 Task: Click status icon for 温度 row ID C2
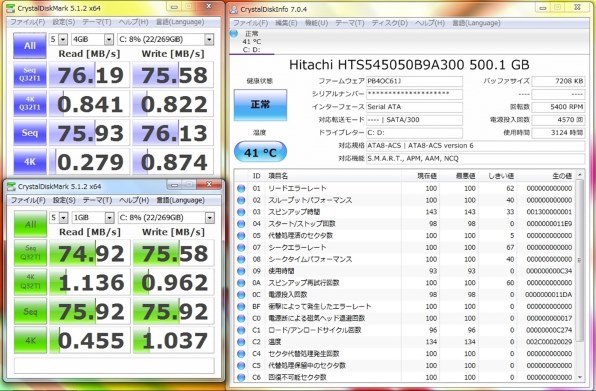(x=241, y=342)
